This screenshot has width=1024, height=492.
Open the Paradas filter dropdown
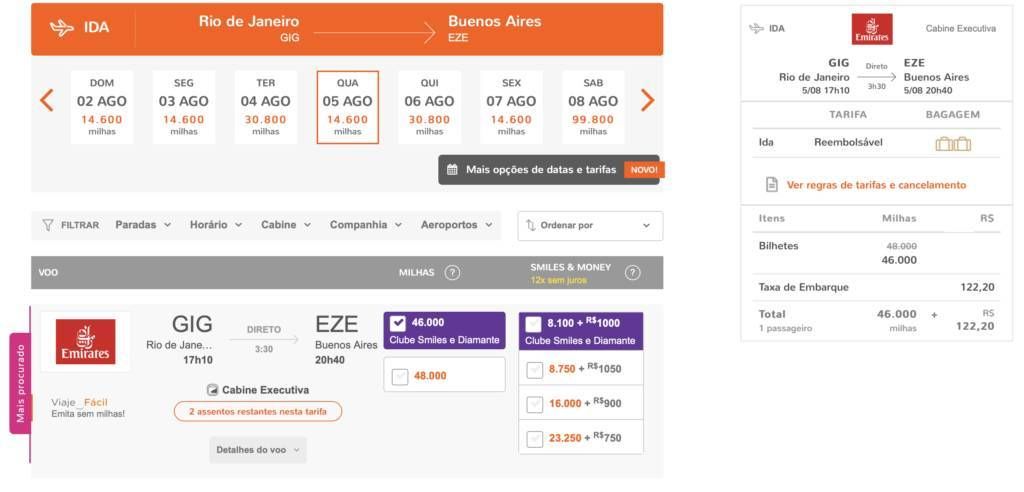point(143,225)
